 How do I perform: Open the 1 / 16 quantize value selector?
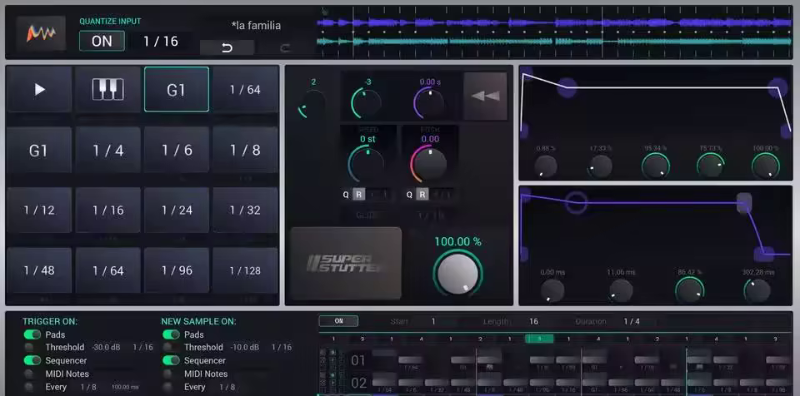coord(161,41)
